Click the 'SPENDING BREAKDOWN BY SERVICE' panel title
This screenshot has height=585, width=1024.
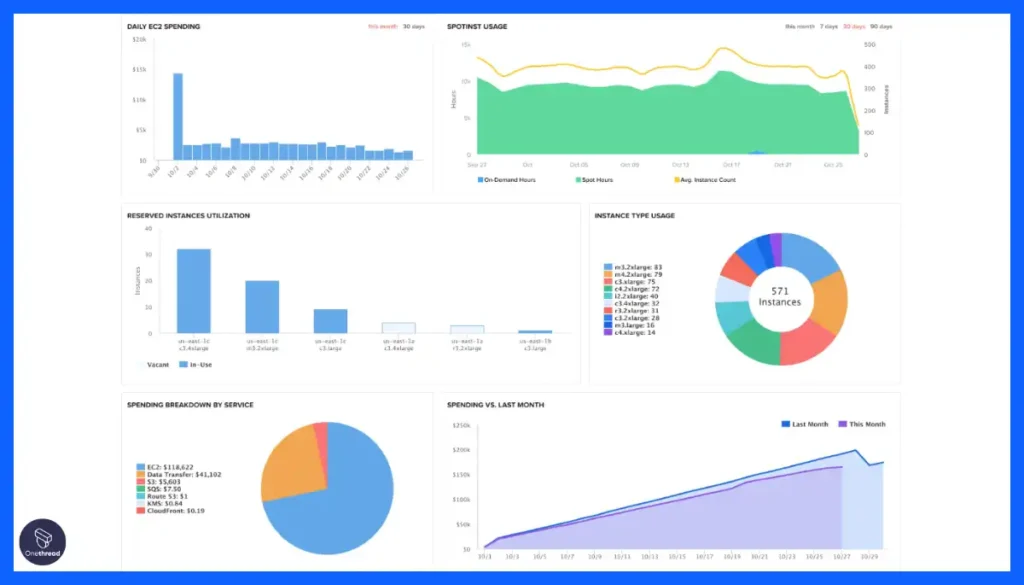tap(190, 405)
